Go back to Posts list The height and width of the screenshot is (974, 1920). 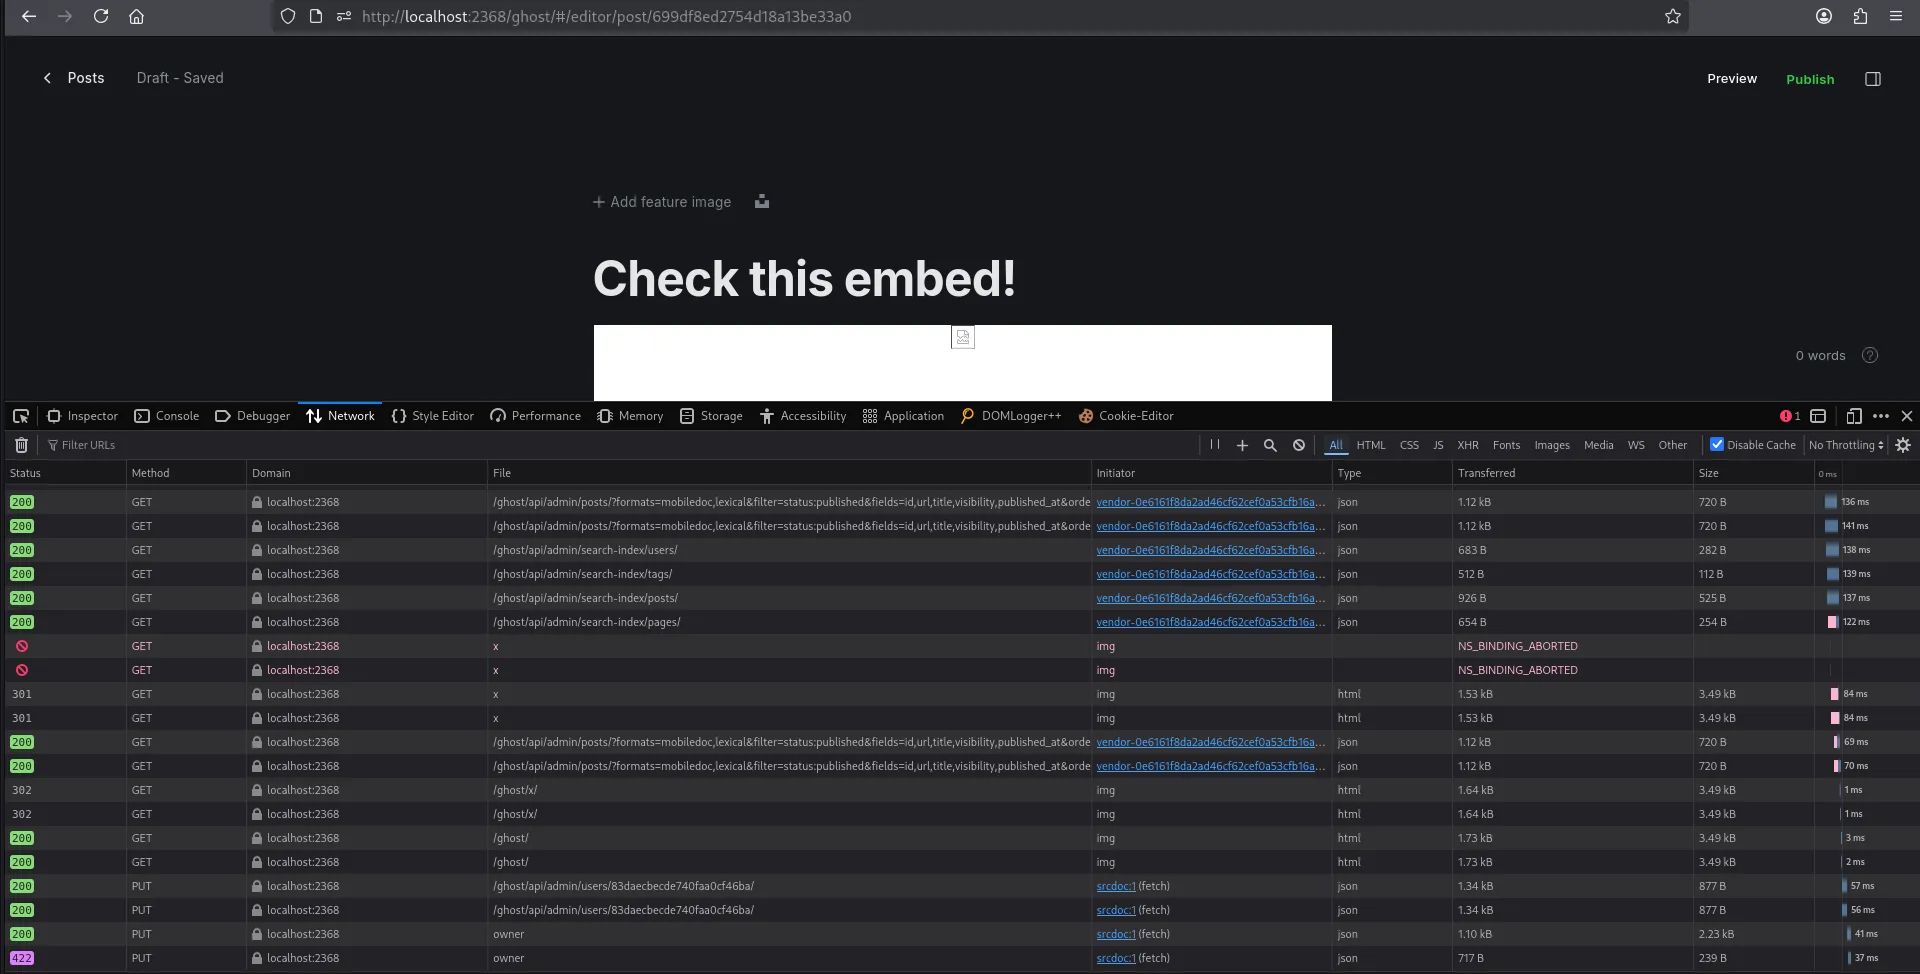pos(74,78)
